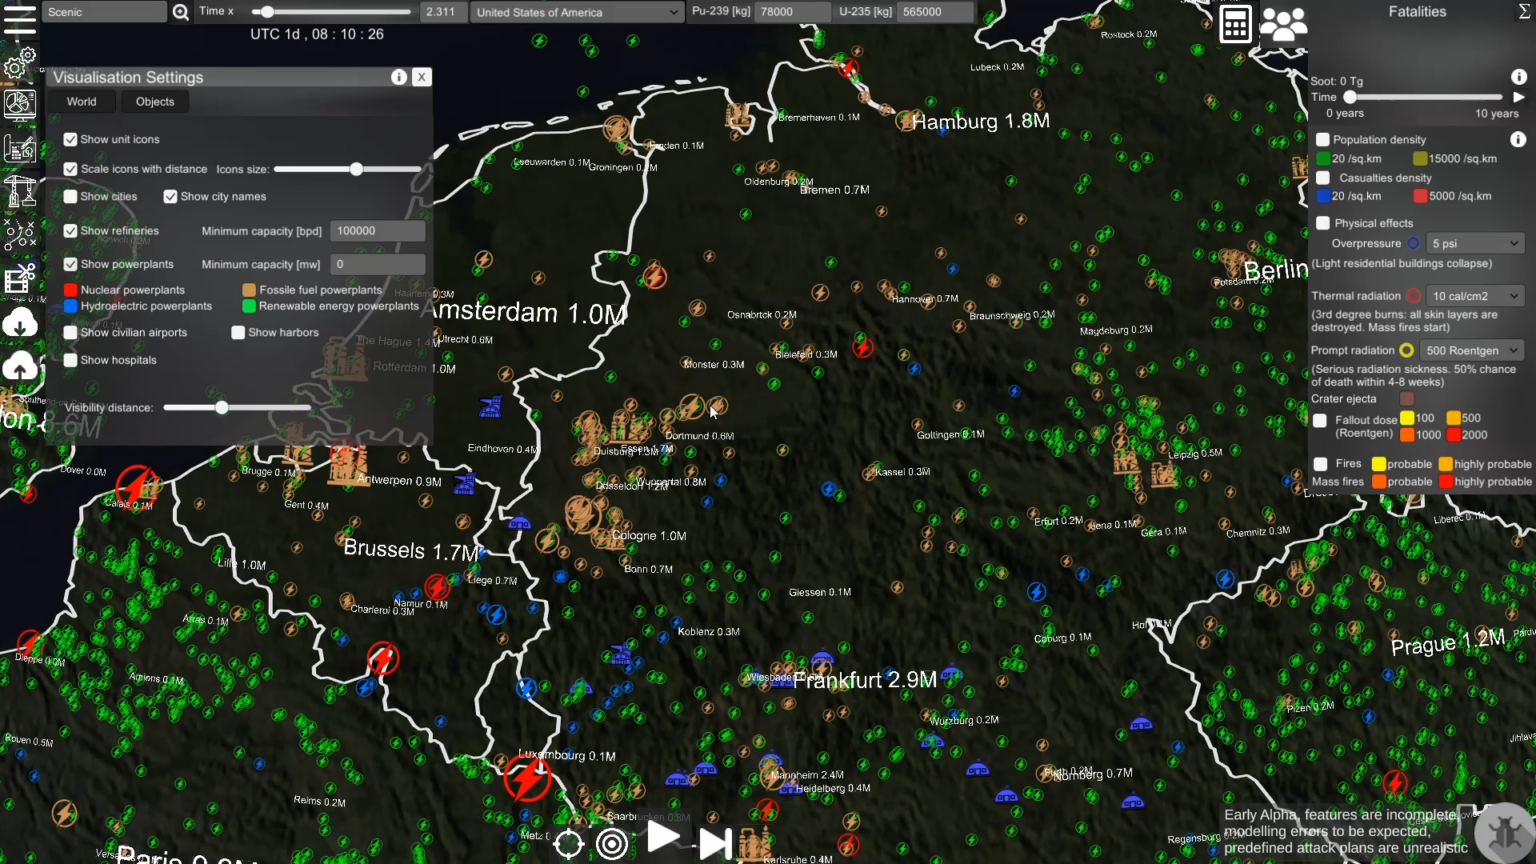Viewport: 1536px width, 864px height.
Task: Select the tactics playbook icon in sidebar
Action: coord(19,233)
